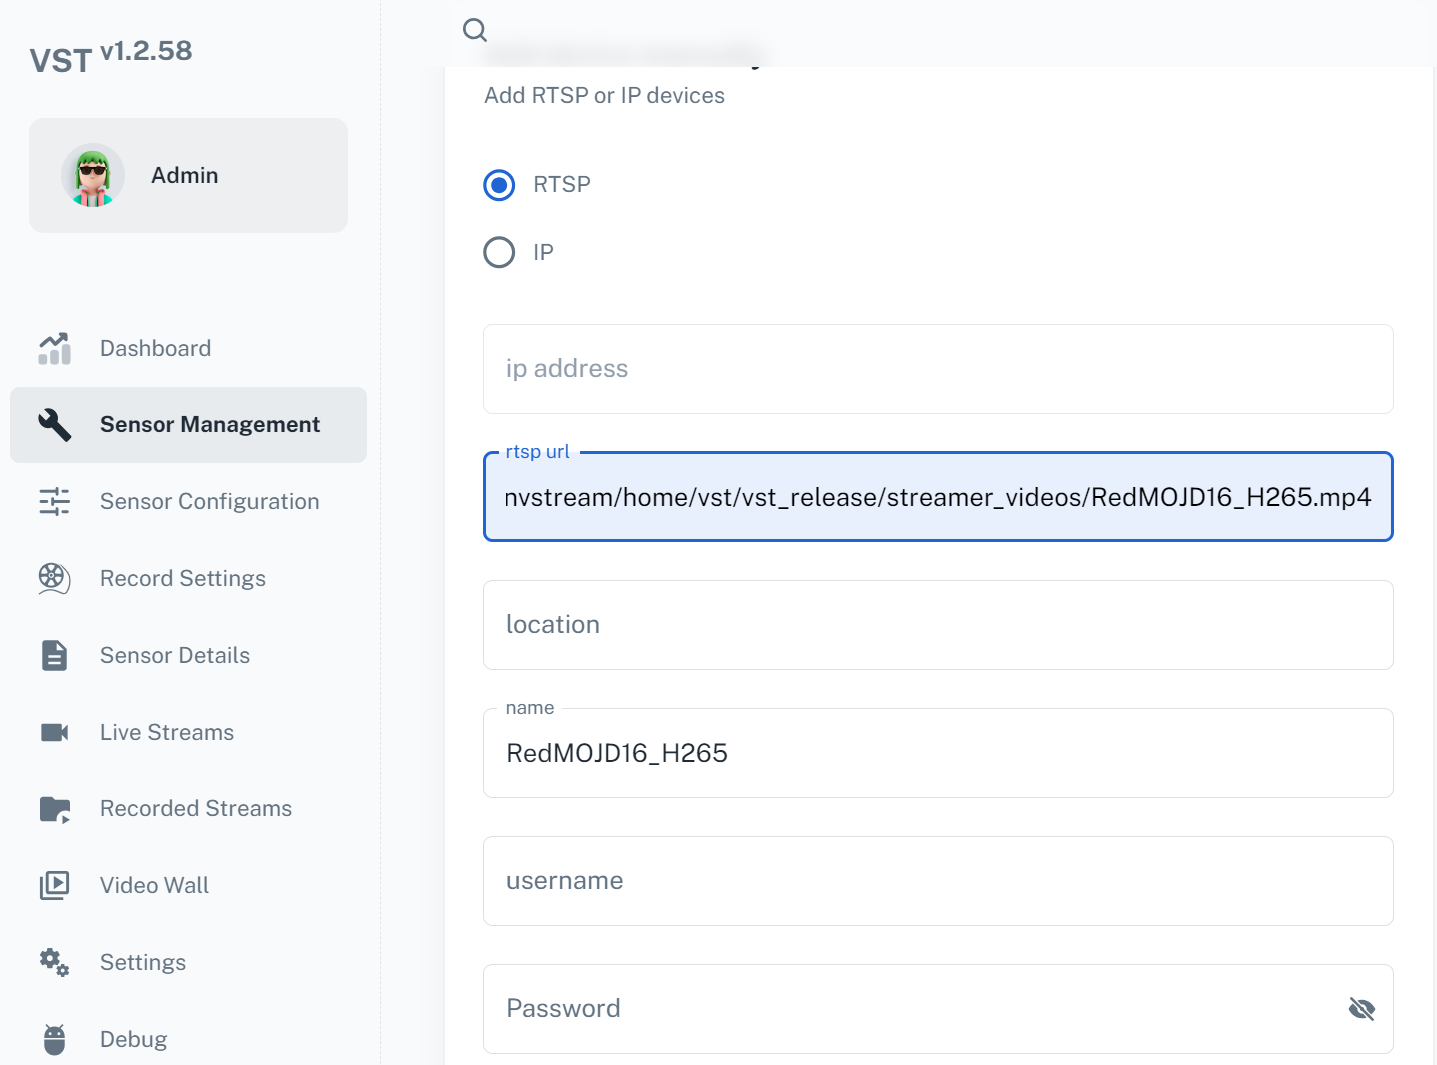Click the location text field
The height and width of the screenshot is (1065, 1437).
937,625
